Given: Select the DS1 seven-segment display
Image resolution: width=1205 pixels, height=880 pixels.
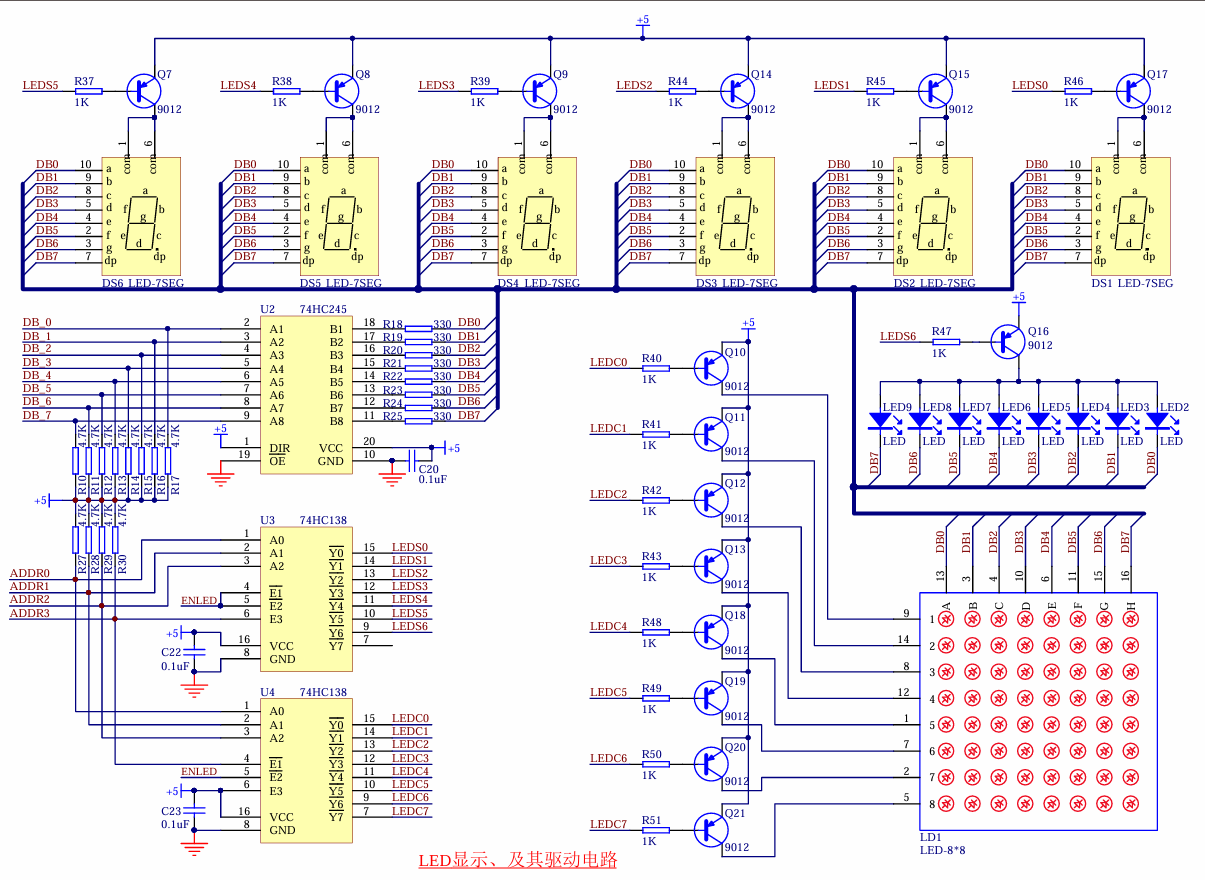Looking at the screenshot, I should 1130,216.
